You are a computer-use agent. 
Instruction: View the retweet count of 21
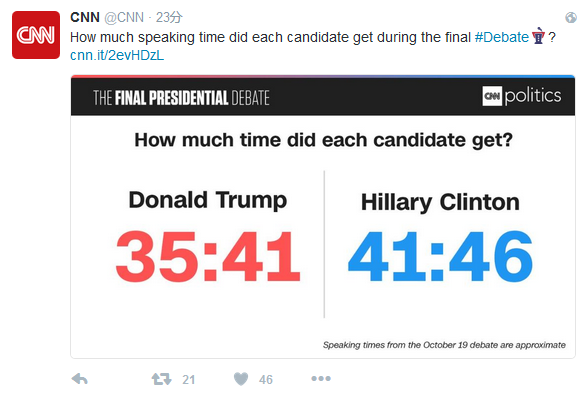(189, 380)
